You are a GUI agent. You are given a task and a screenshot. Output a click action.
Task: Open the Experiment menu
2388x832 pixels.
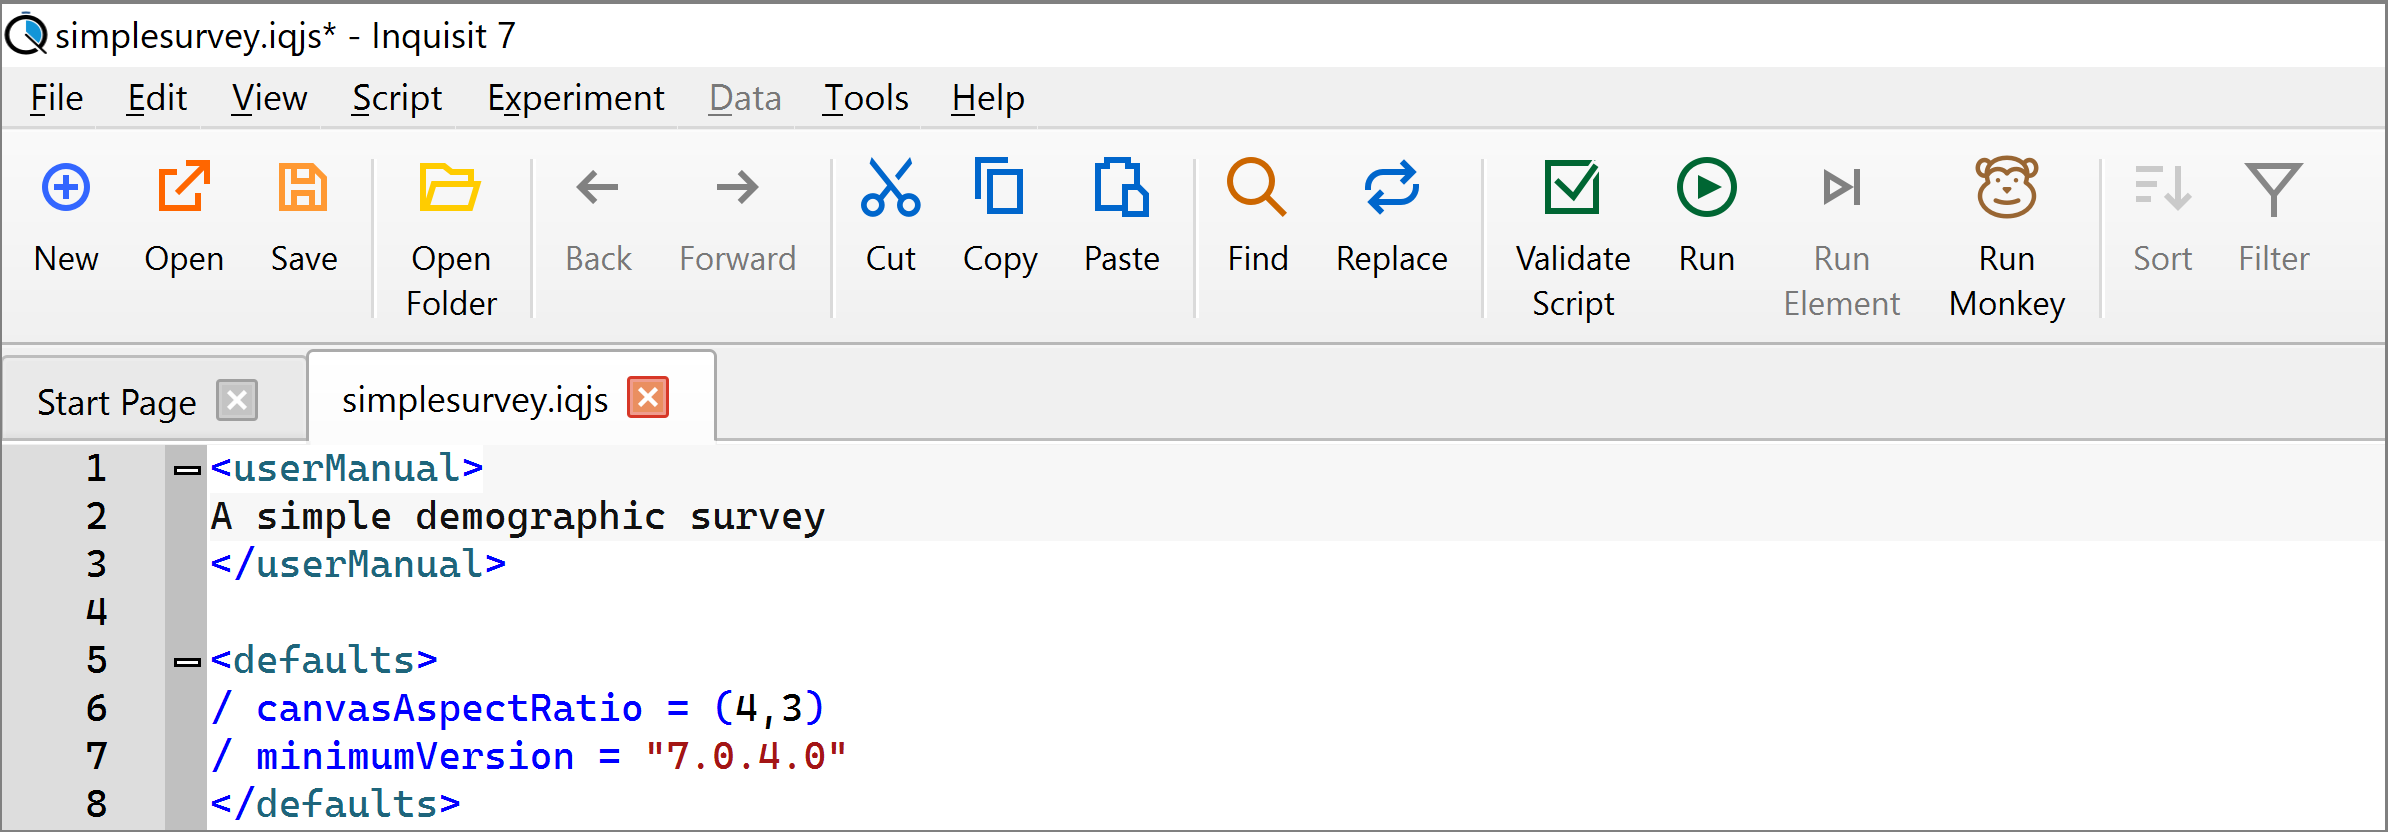point(575,98)
